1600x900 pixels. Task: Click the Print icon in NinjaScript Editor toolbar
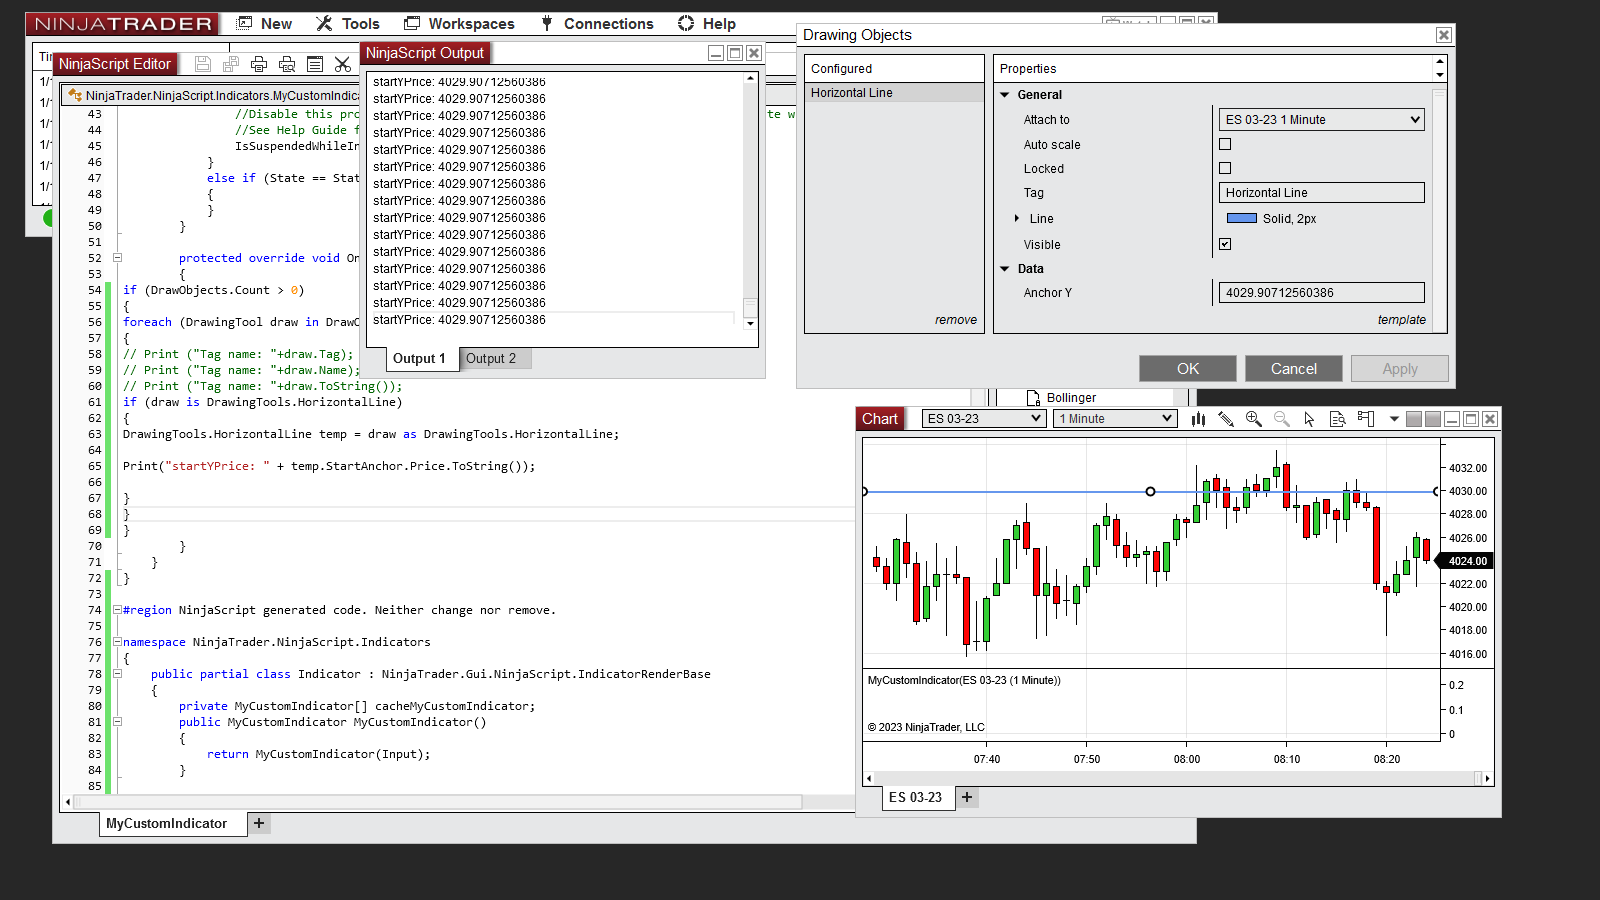coord(259,64)
